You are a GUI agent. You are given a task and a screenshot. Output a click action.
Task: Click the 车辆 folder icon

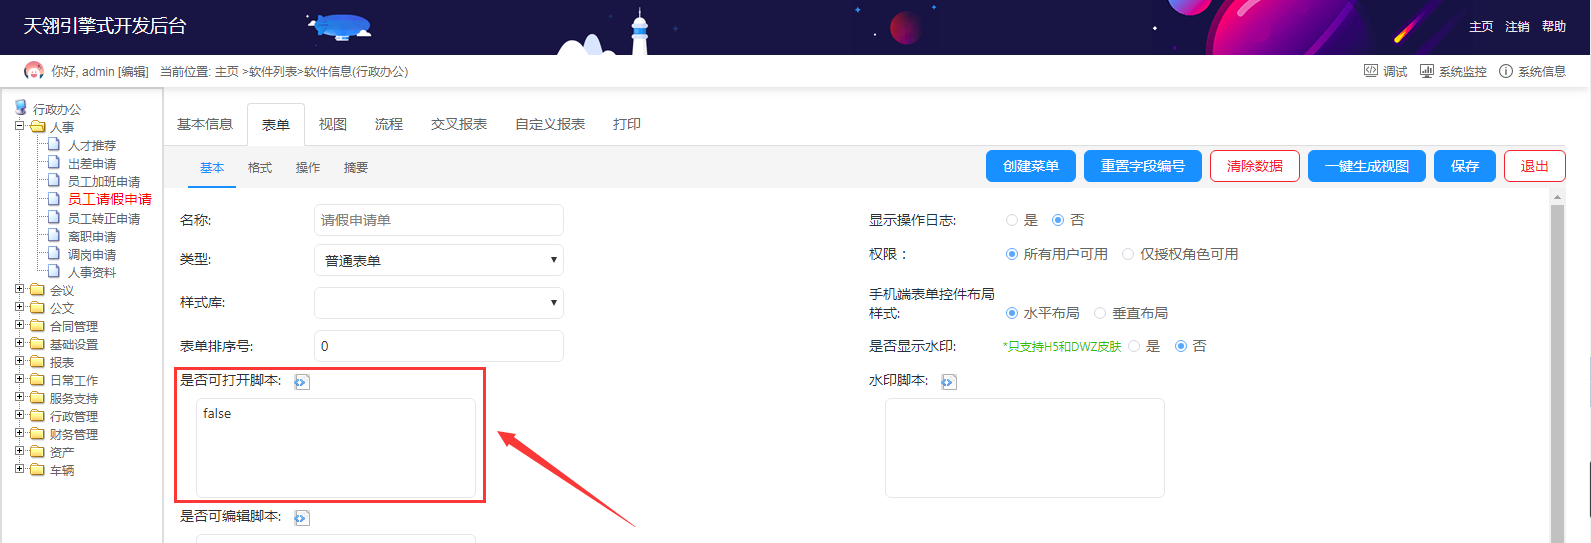point(38,470)
